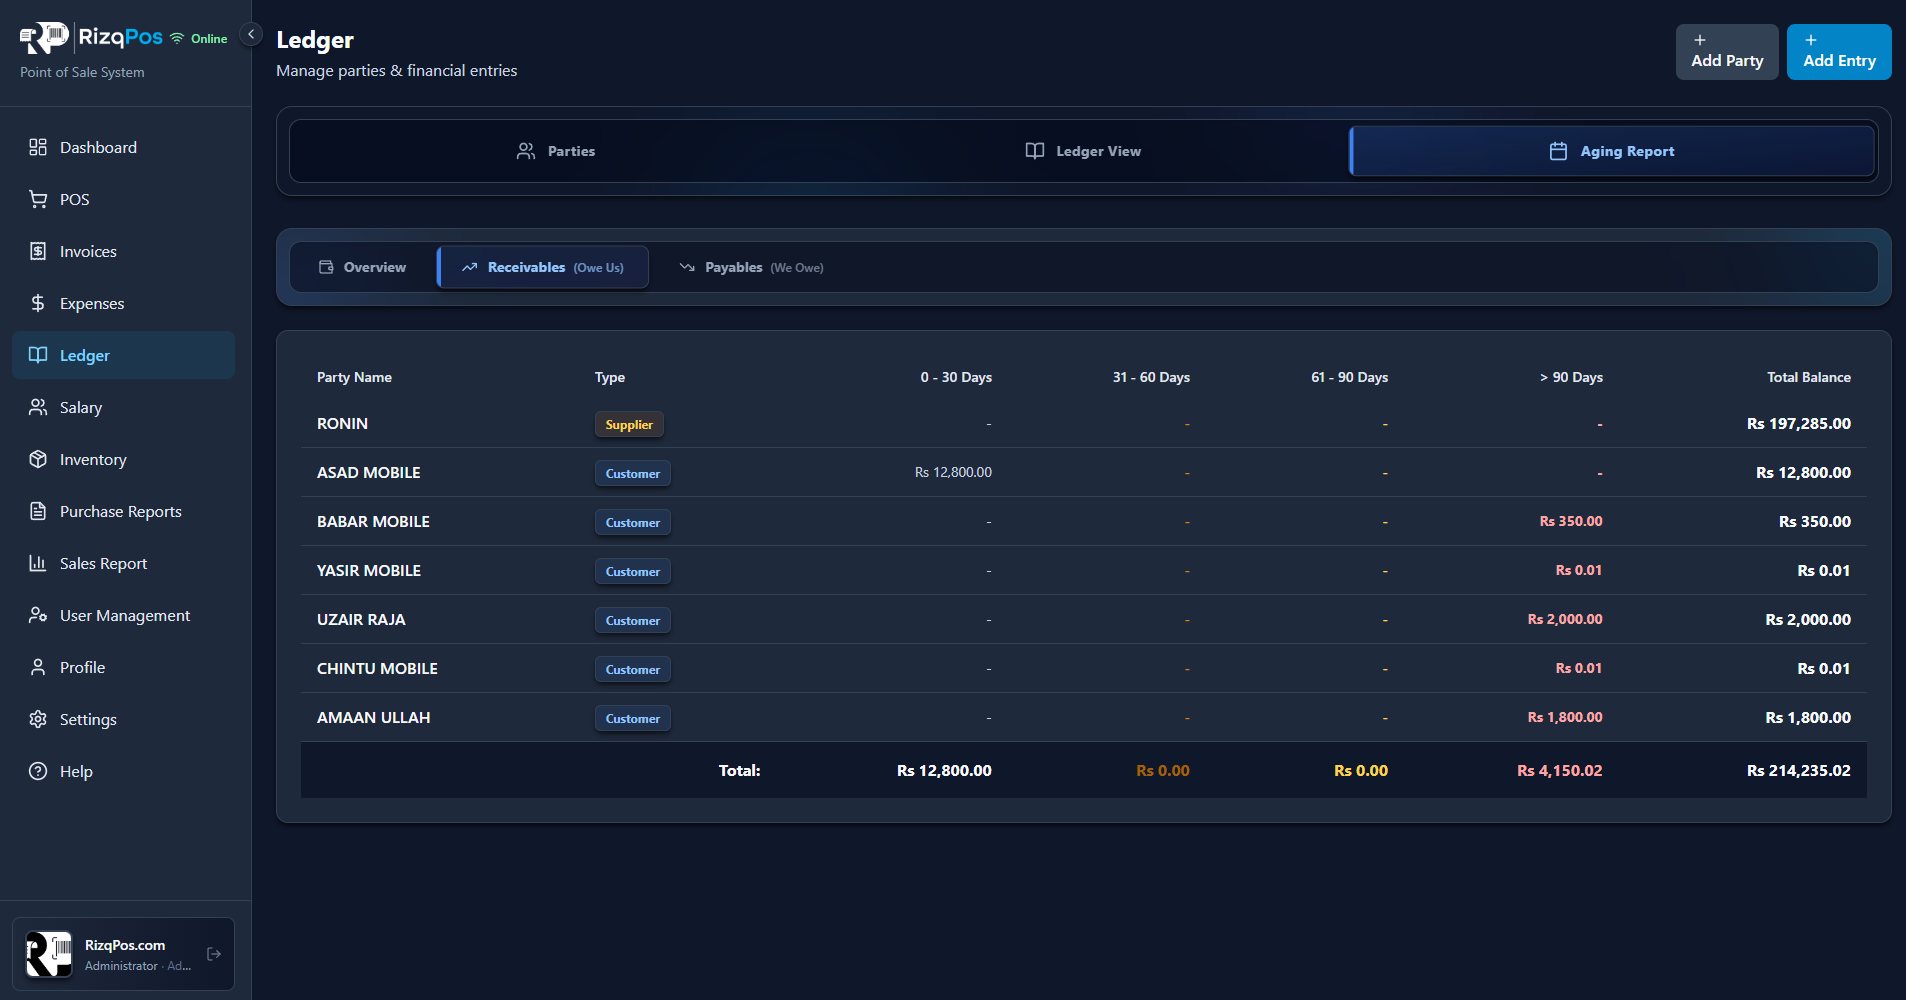Open Invoices from the sidebar
The height and width of the screenshot is (1000, 1906).
123,251
